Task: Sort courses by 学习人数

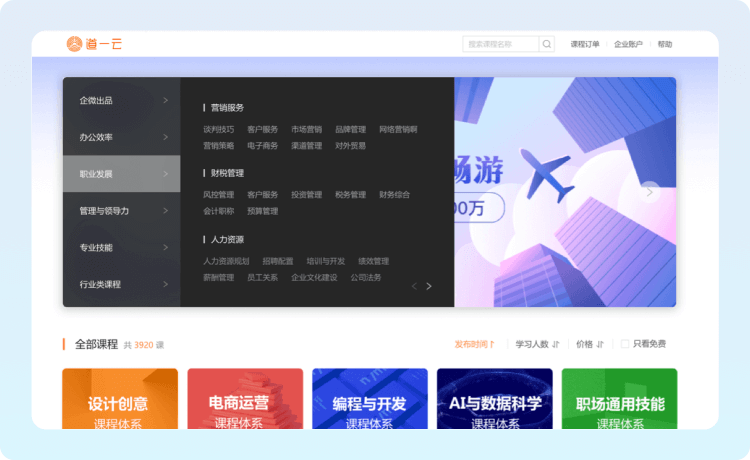Action: click(x=537, y=344)
